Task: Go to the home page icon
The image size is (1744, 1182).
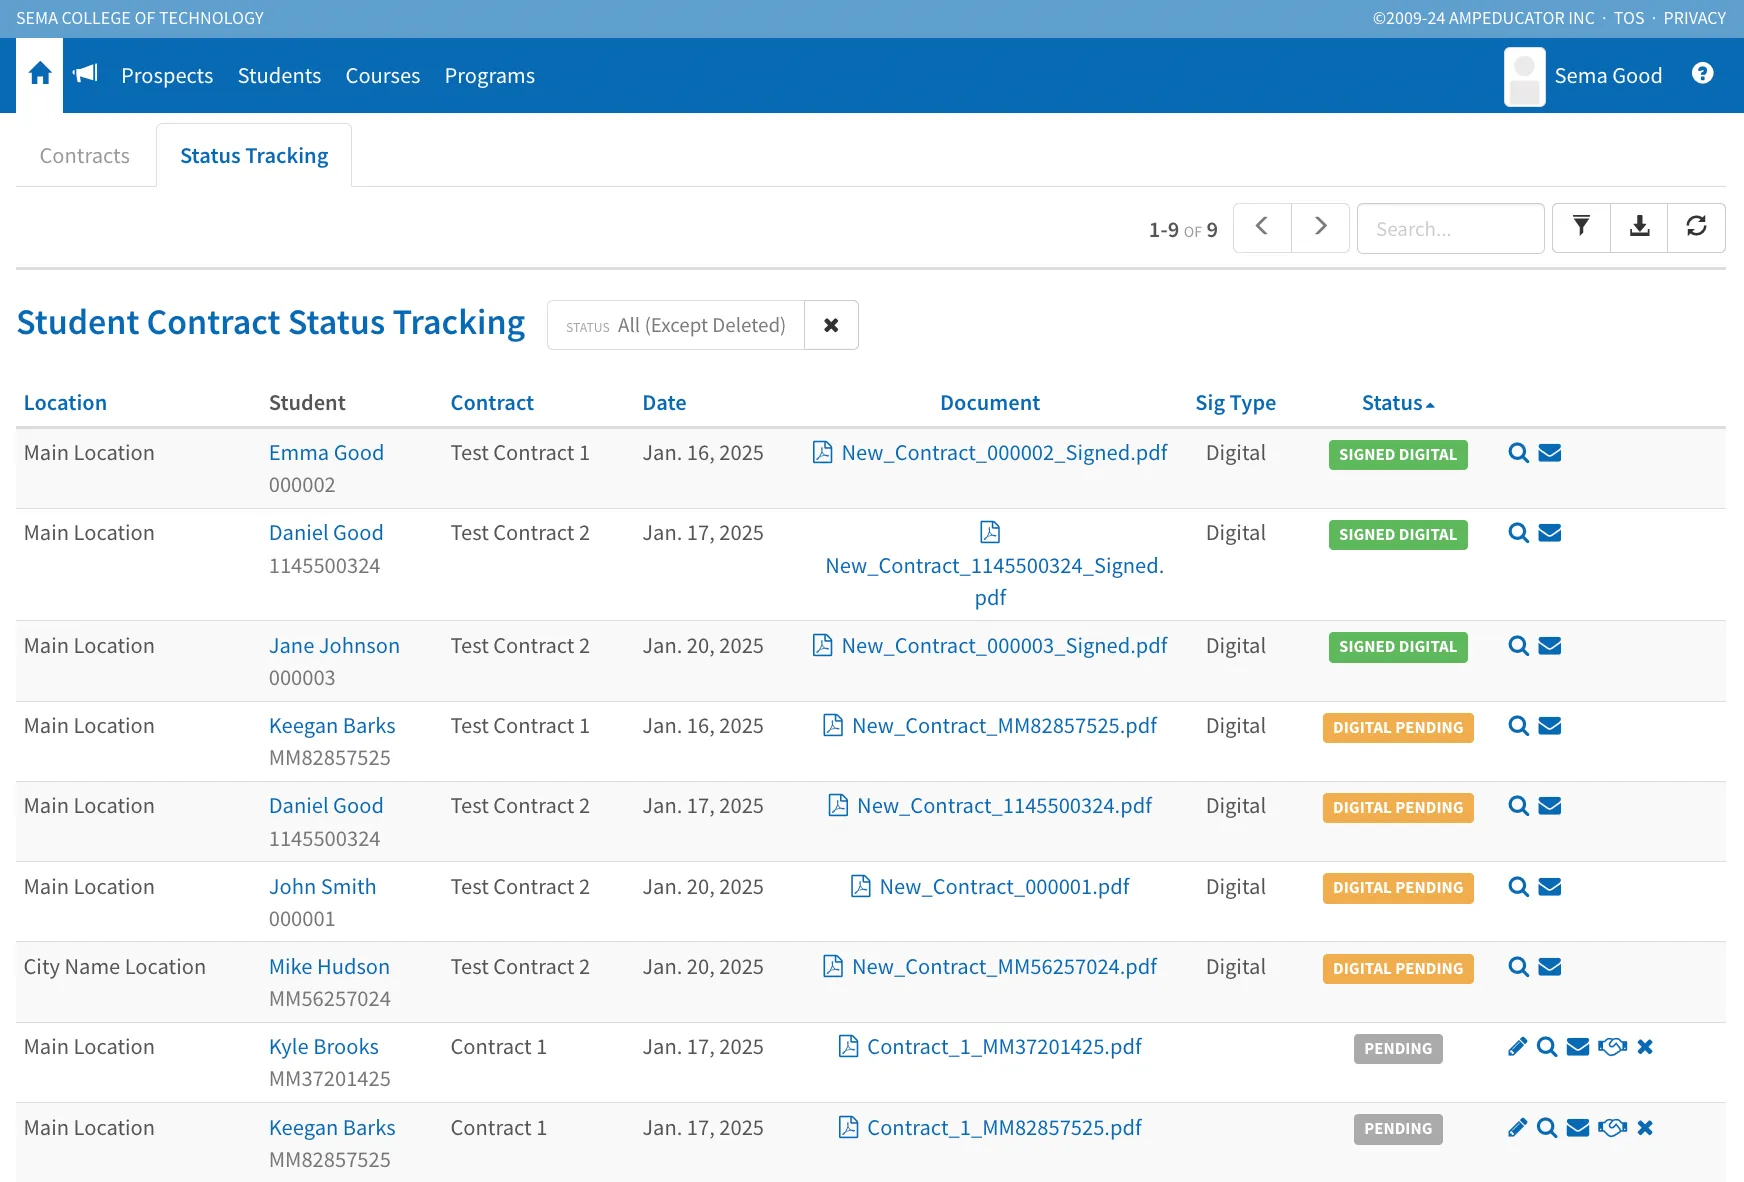Action: 40,74
